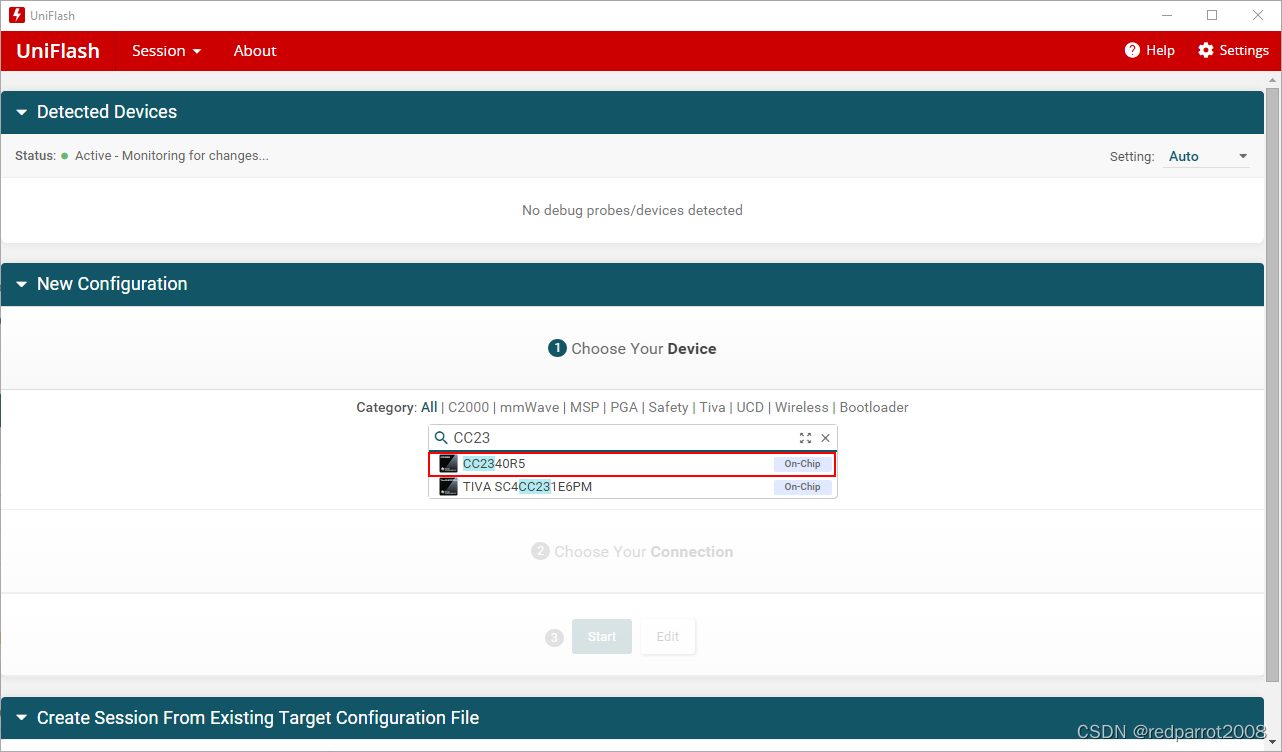Filter devices by UCD category
This screenshot has width=1282, height=752.
(750, 407)
